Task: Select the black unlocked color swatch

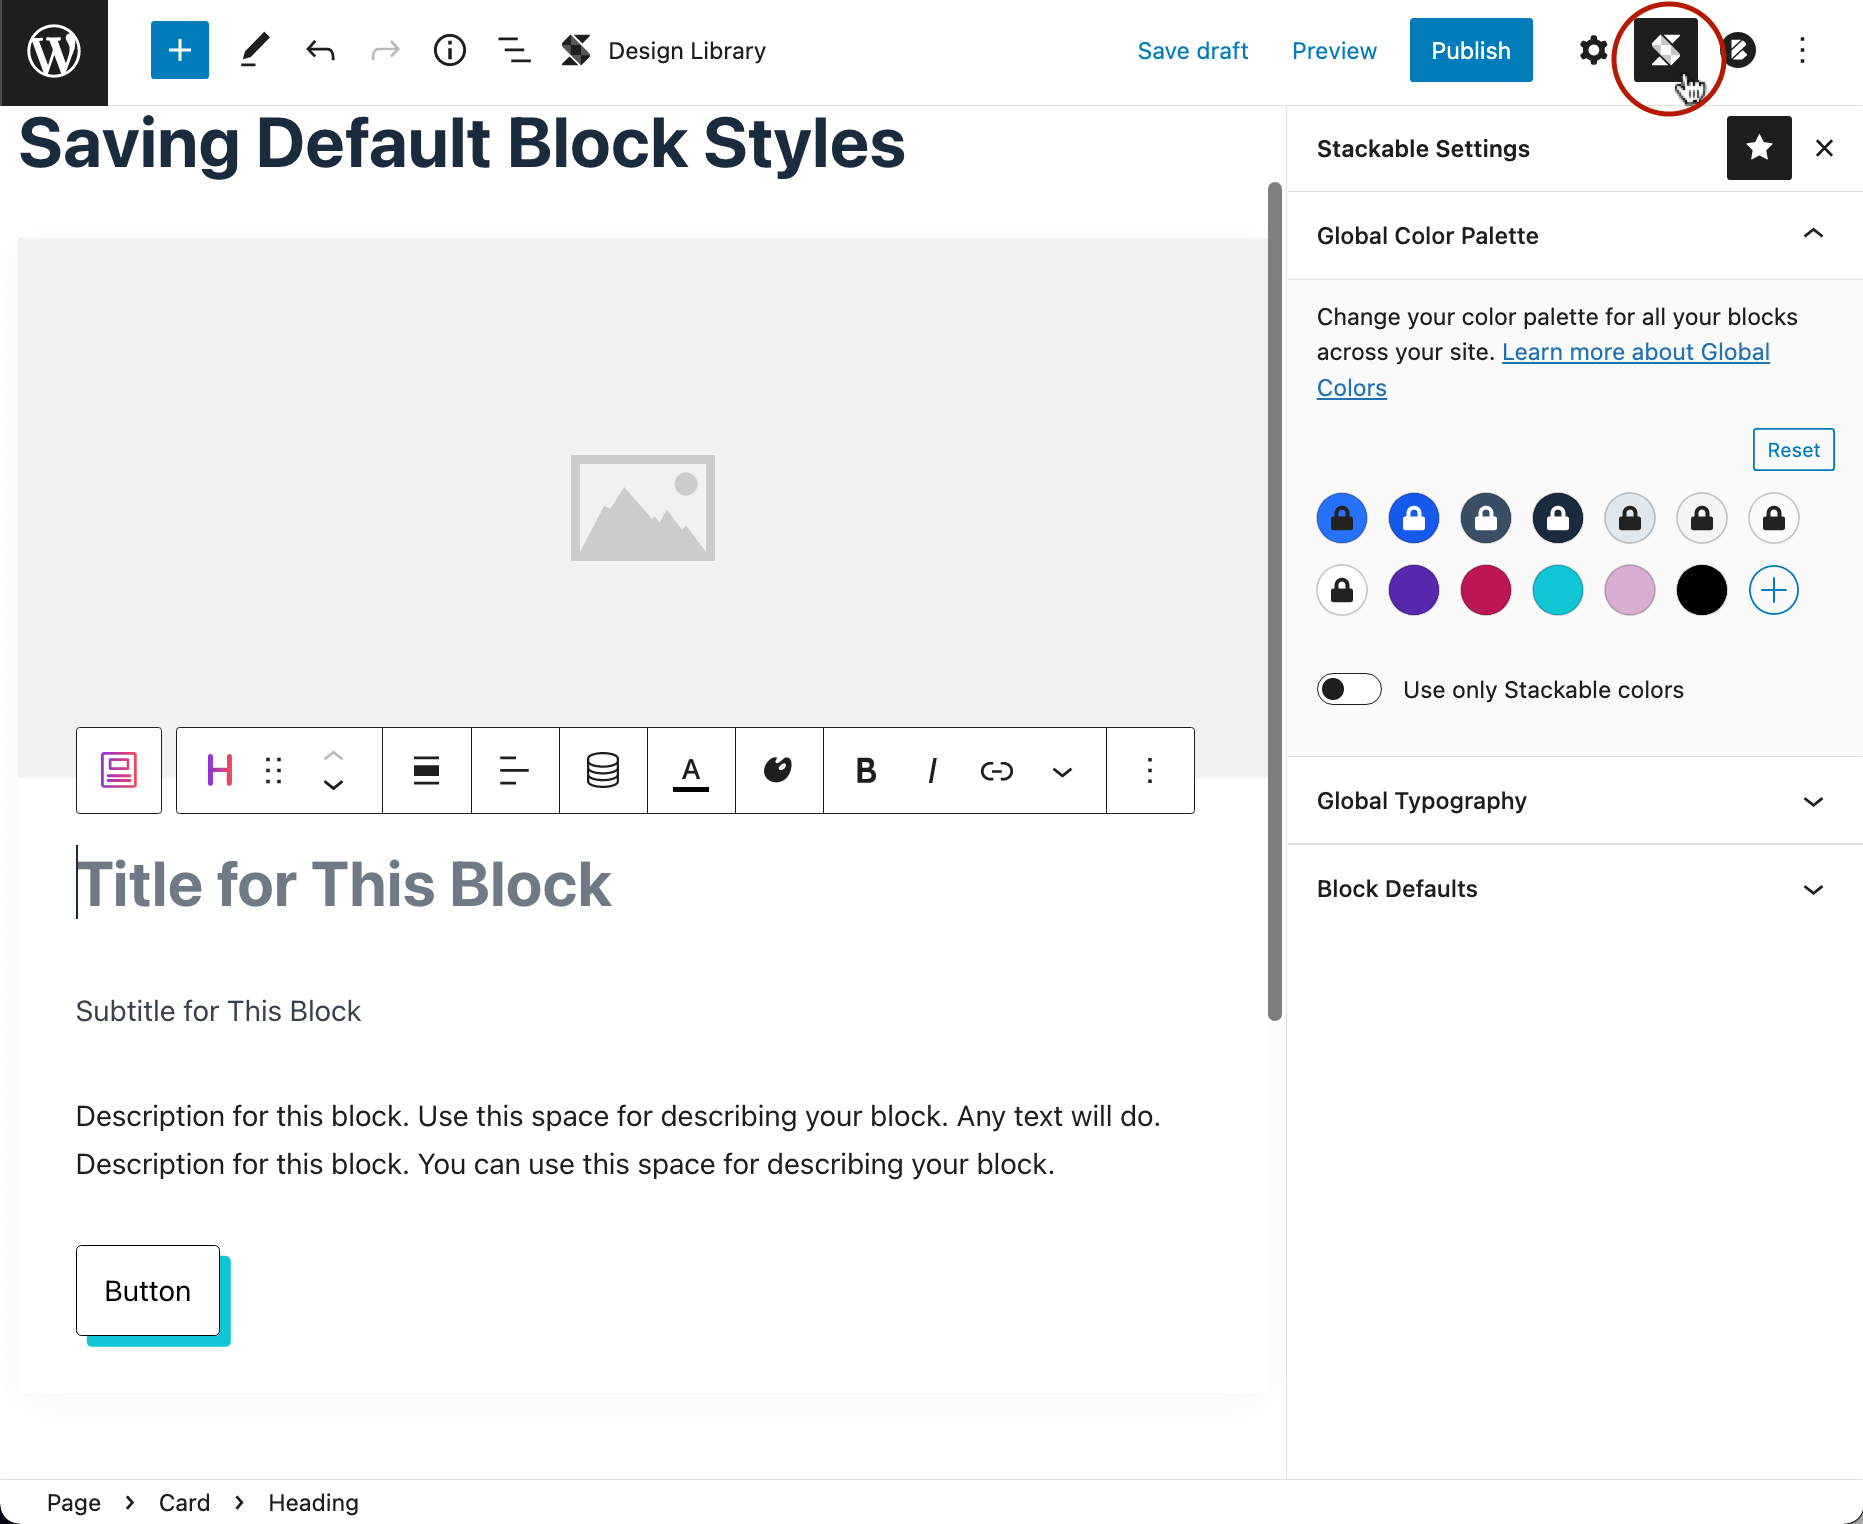Action: 1702,590
